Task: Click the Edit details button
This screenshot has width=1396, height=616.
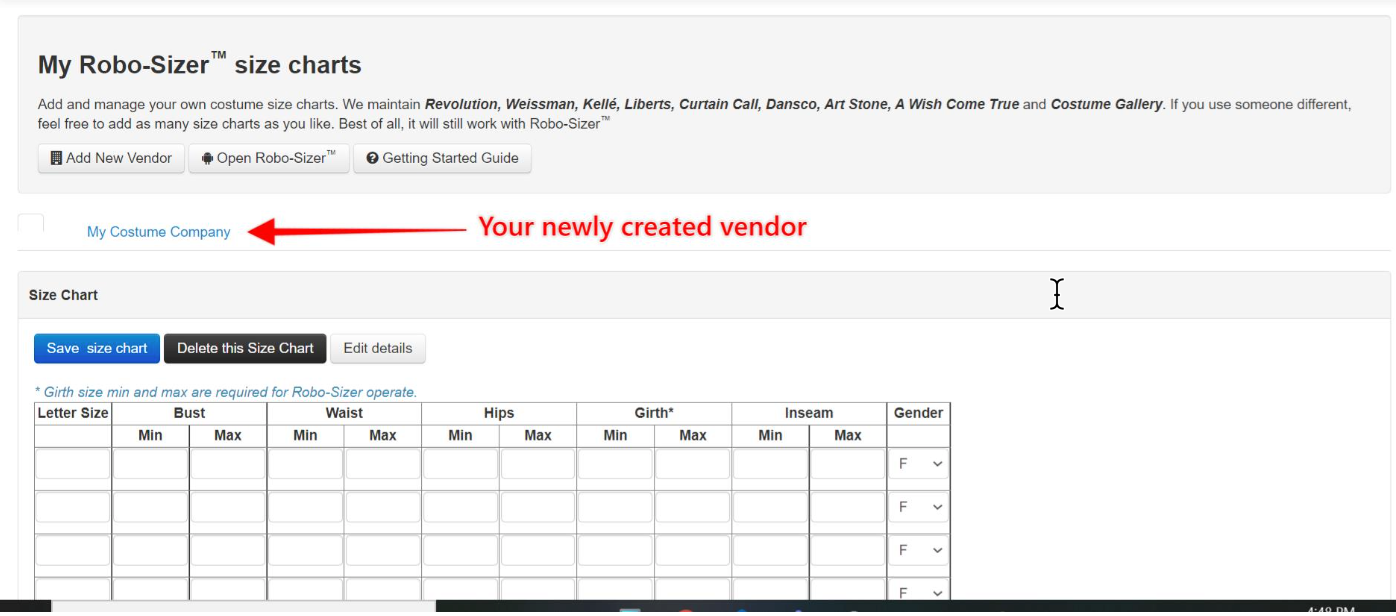Action: tap(377, 348)
